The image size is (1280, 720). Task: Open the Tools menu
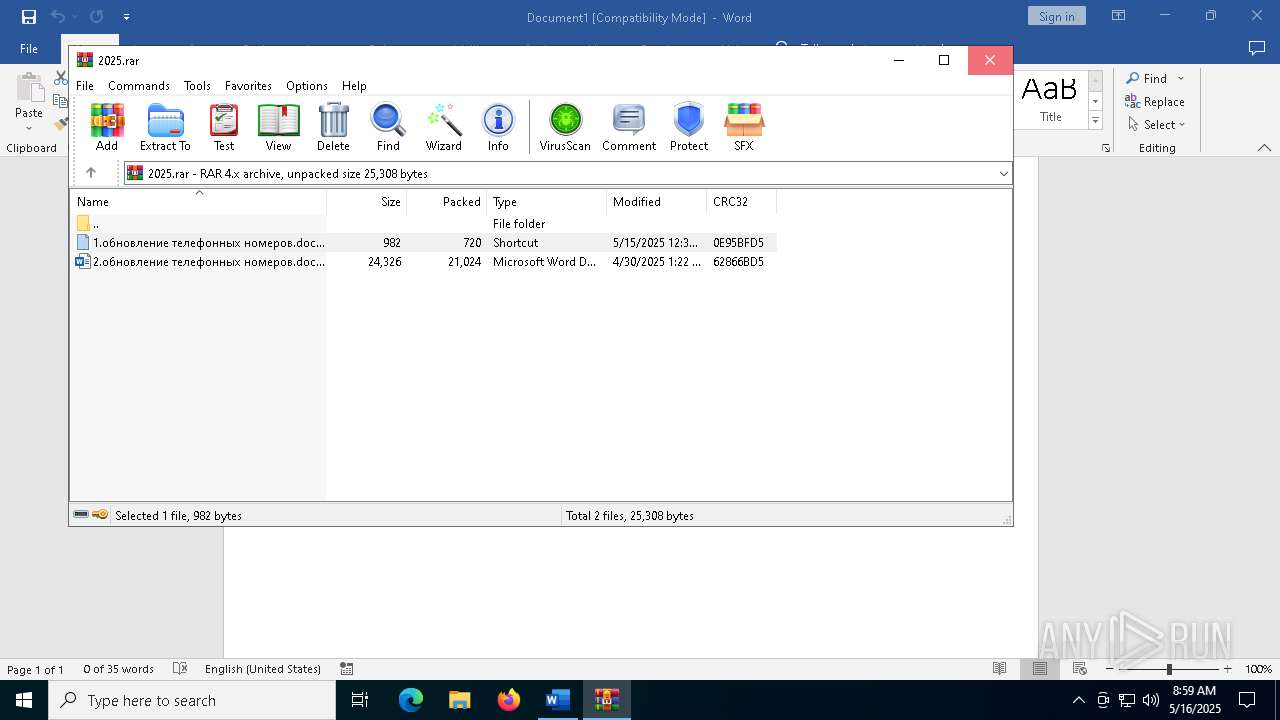(197, 86)
